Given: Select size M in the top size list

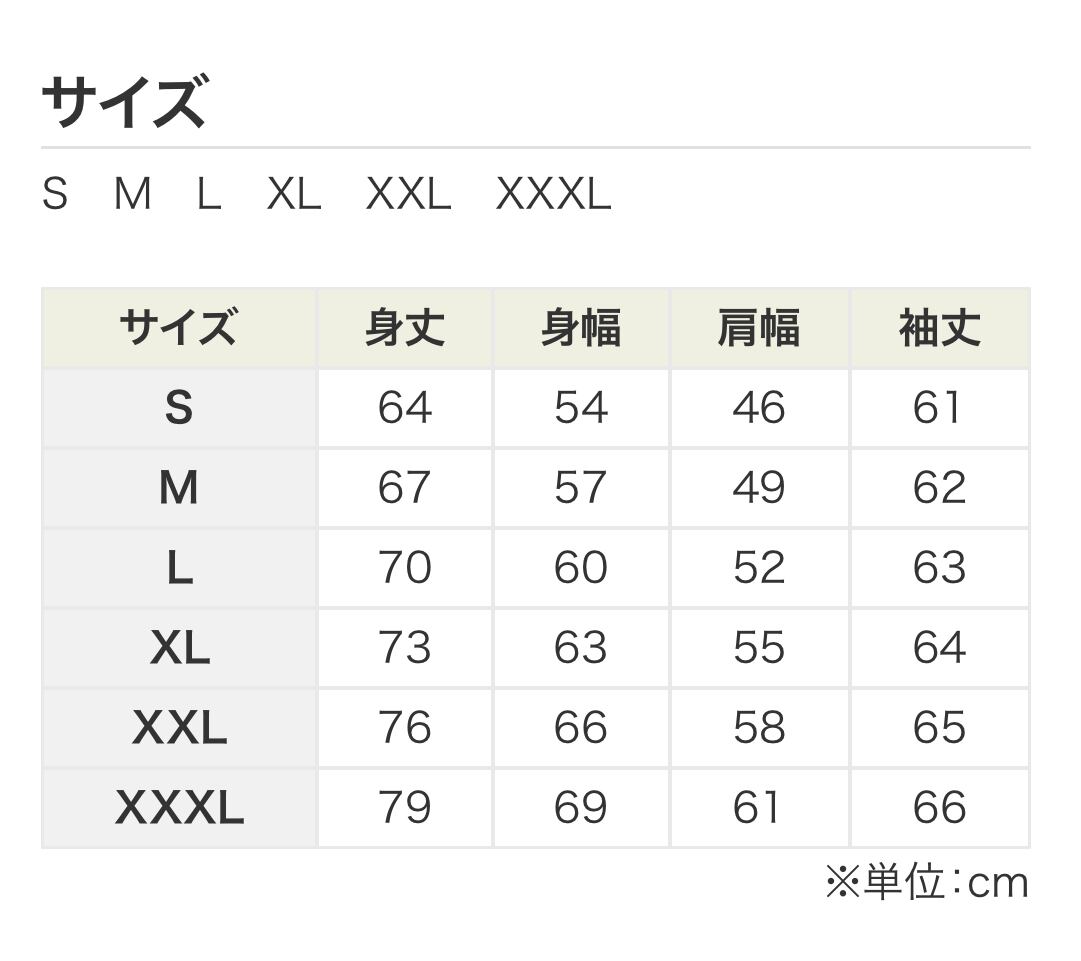Looking at the screenshot, I should [x=132, y=194].
